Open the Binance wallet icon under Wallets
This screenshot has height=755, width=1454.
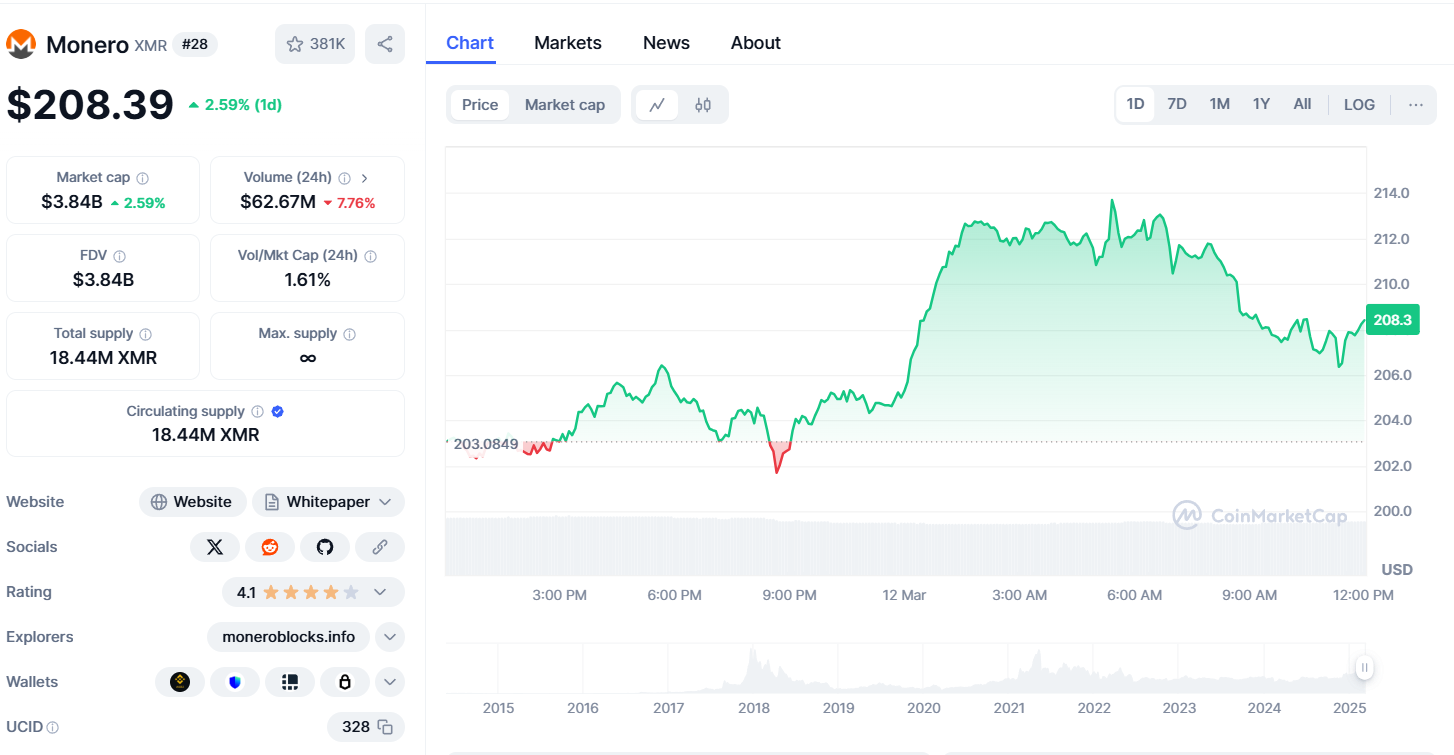180,681
